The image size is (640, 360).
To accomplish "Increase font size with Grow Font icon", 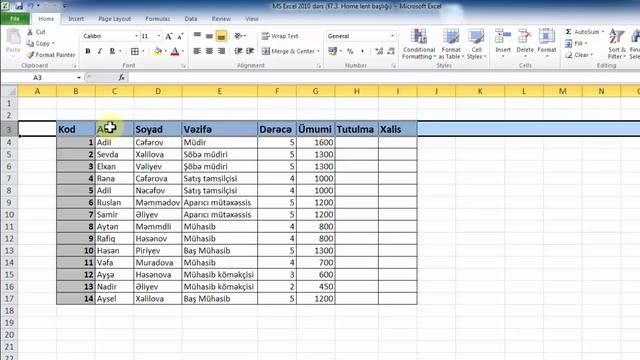I will click(169, 36).
